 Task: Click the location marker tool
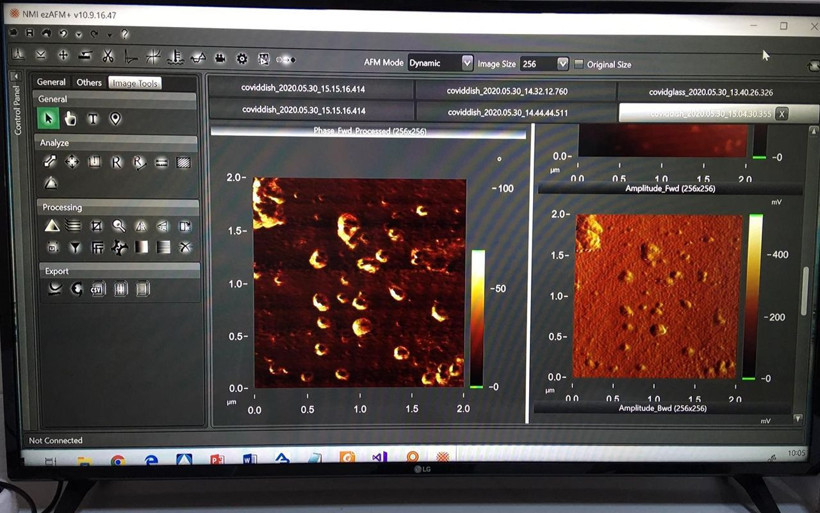point(115,119)
